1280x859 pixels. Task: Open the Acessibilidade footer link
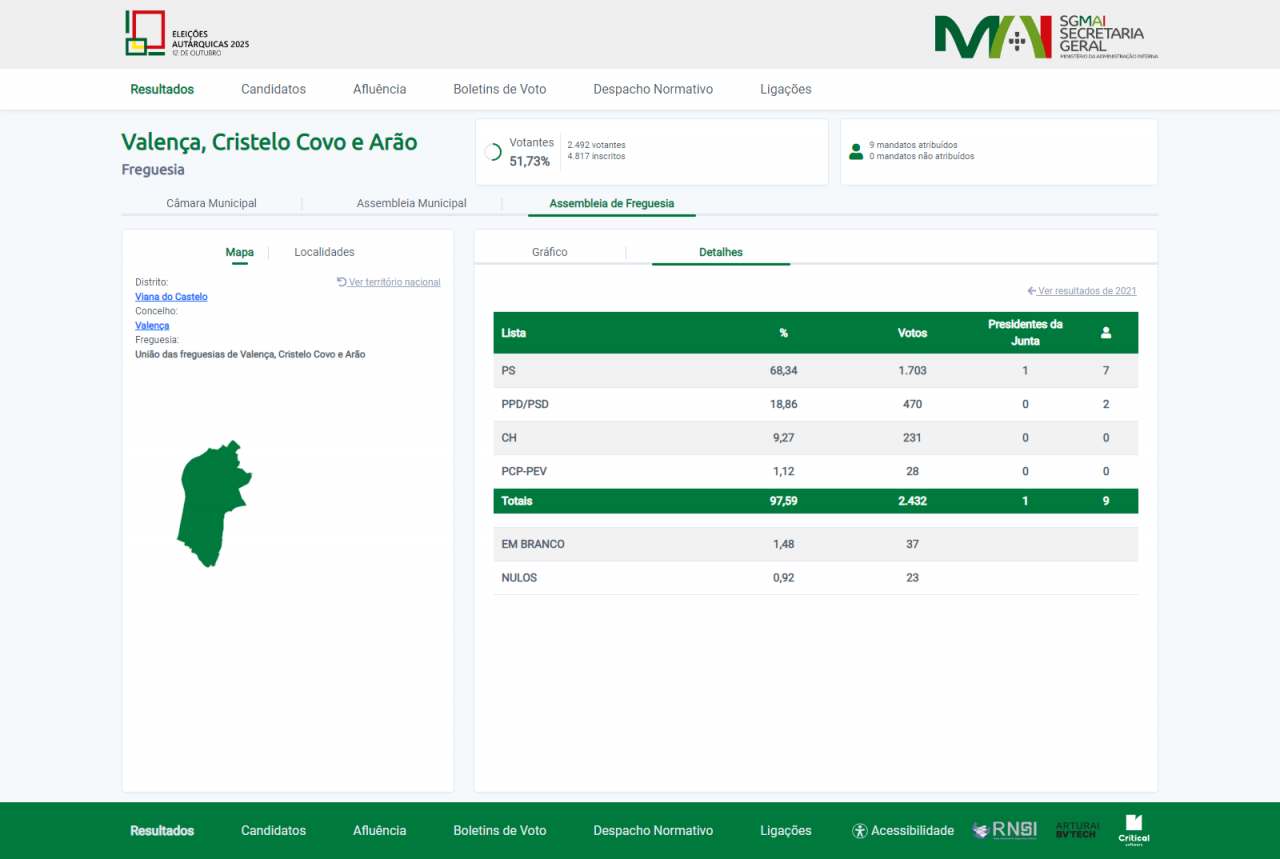click(902, 831)
